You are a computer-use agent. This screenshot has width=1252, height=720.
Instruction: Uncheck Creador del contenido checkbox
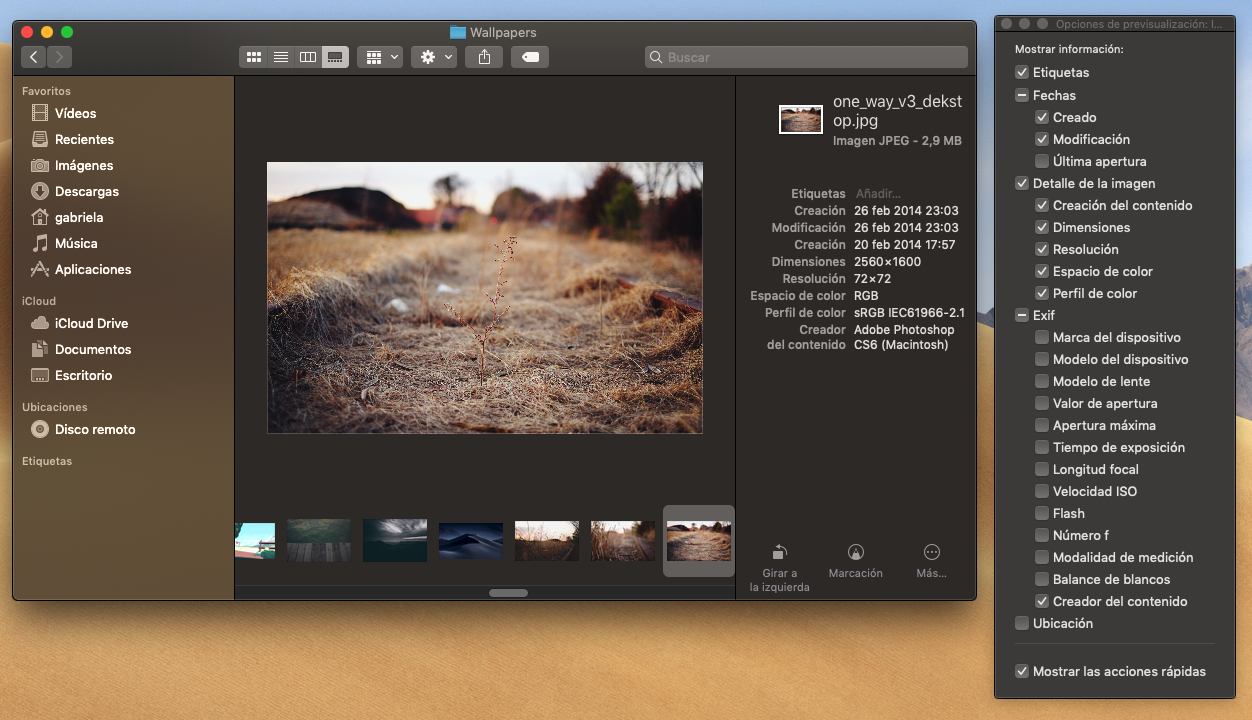(x=1042, y=601)
